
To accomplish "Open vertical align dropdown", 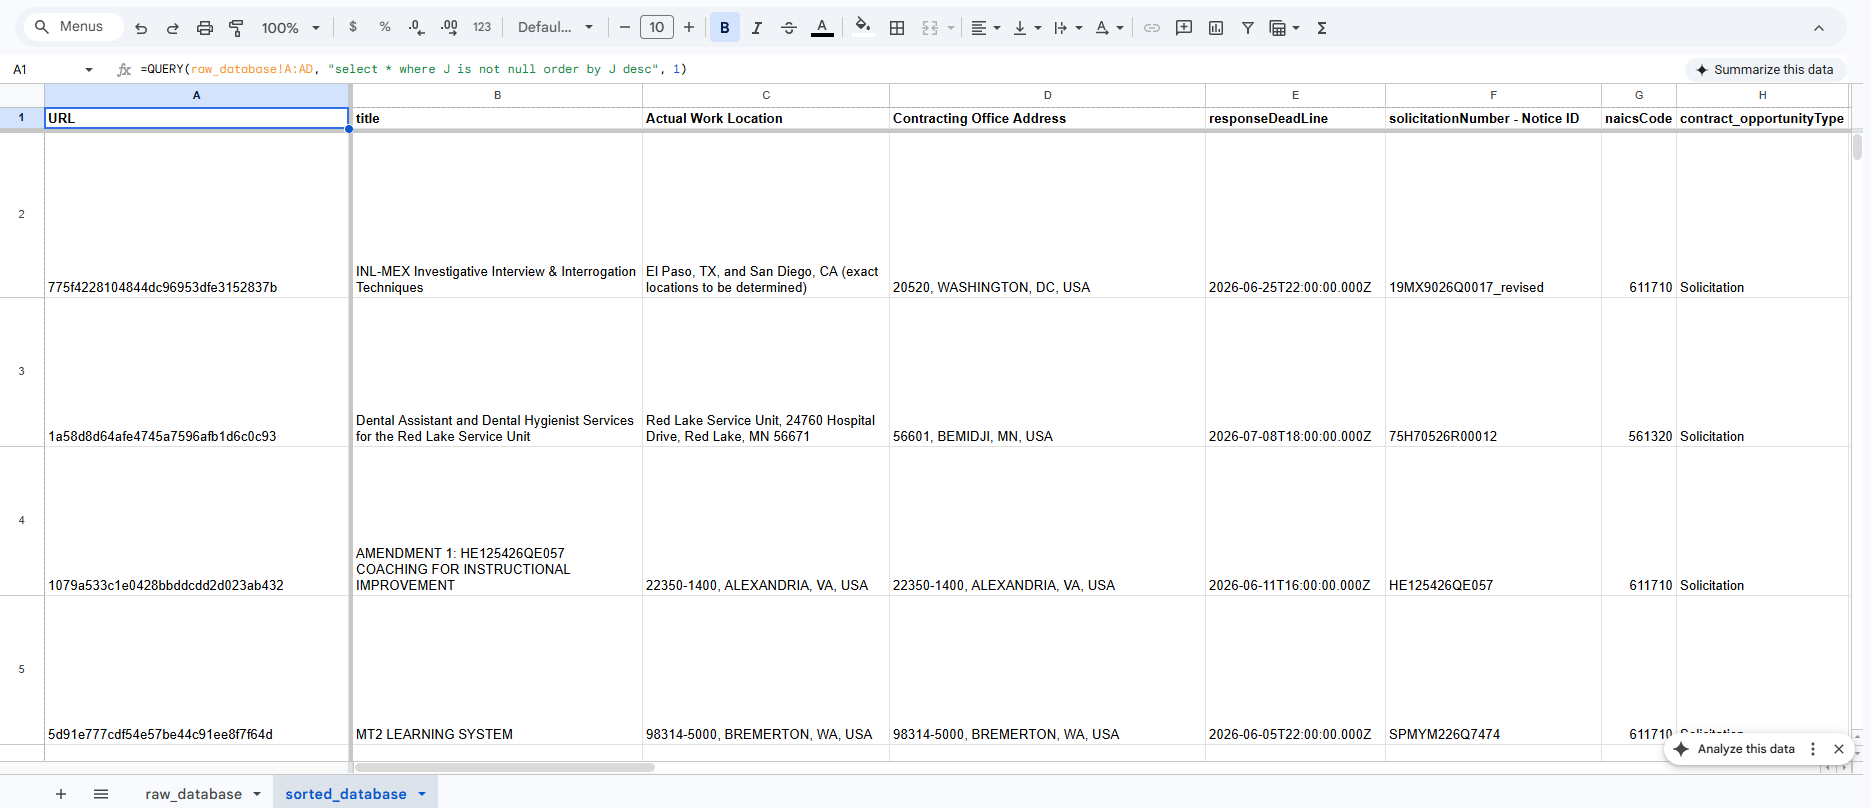I will point(1026,27).
